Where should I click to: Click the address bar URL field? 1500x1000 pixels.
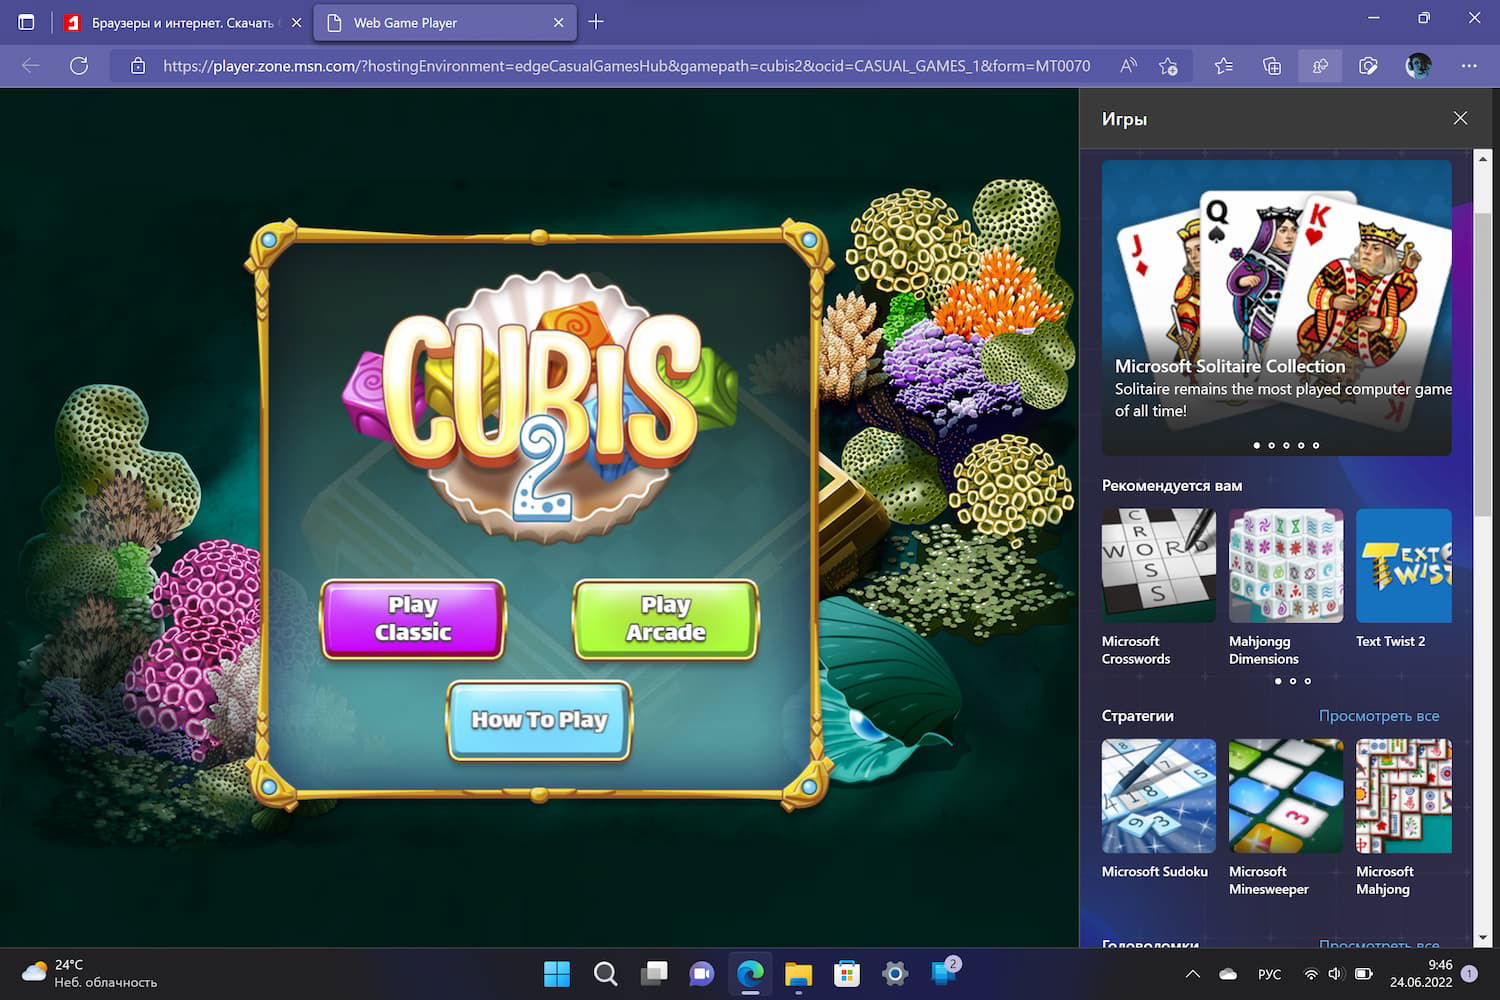(626, 66)
